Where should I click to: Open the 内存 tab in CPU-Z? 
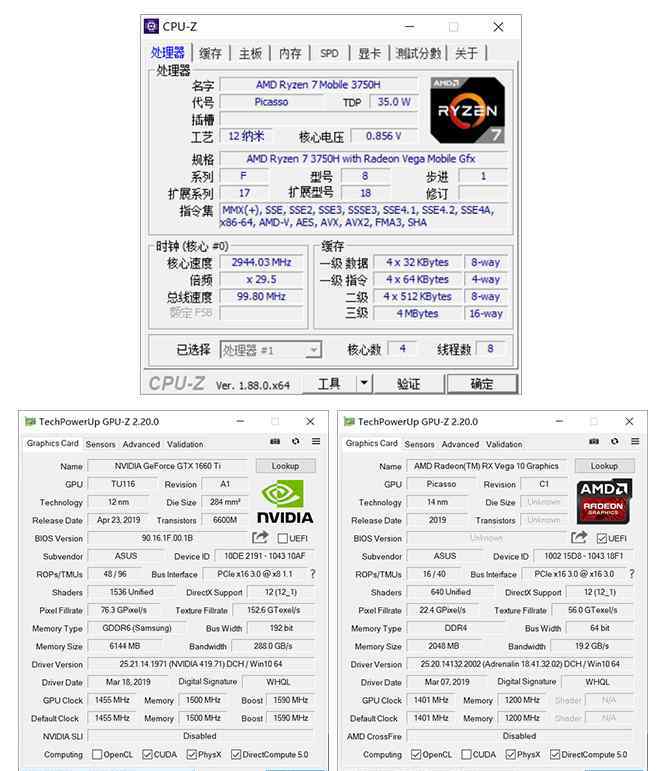[x=290, y=54]
